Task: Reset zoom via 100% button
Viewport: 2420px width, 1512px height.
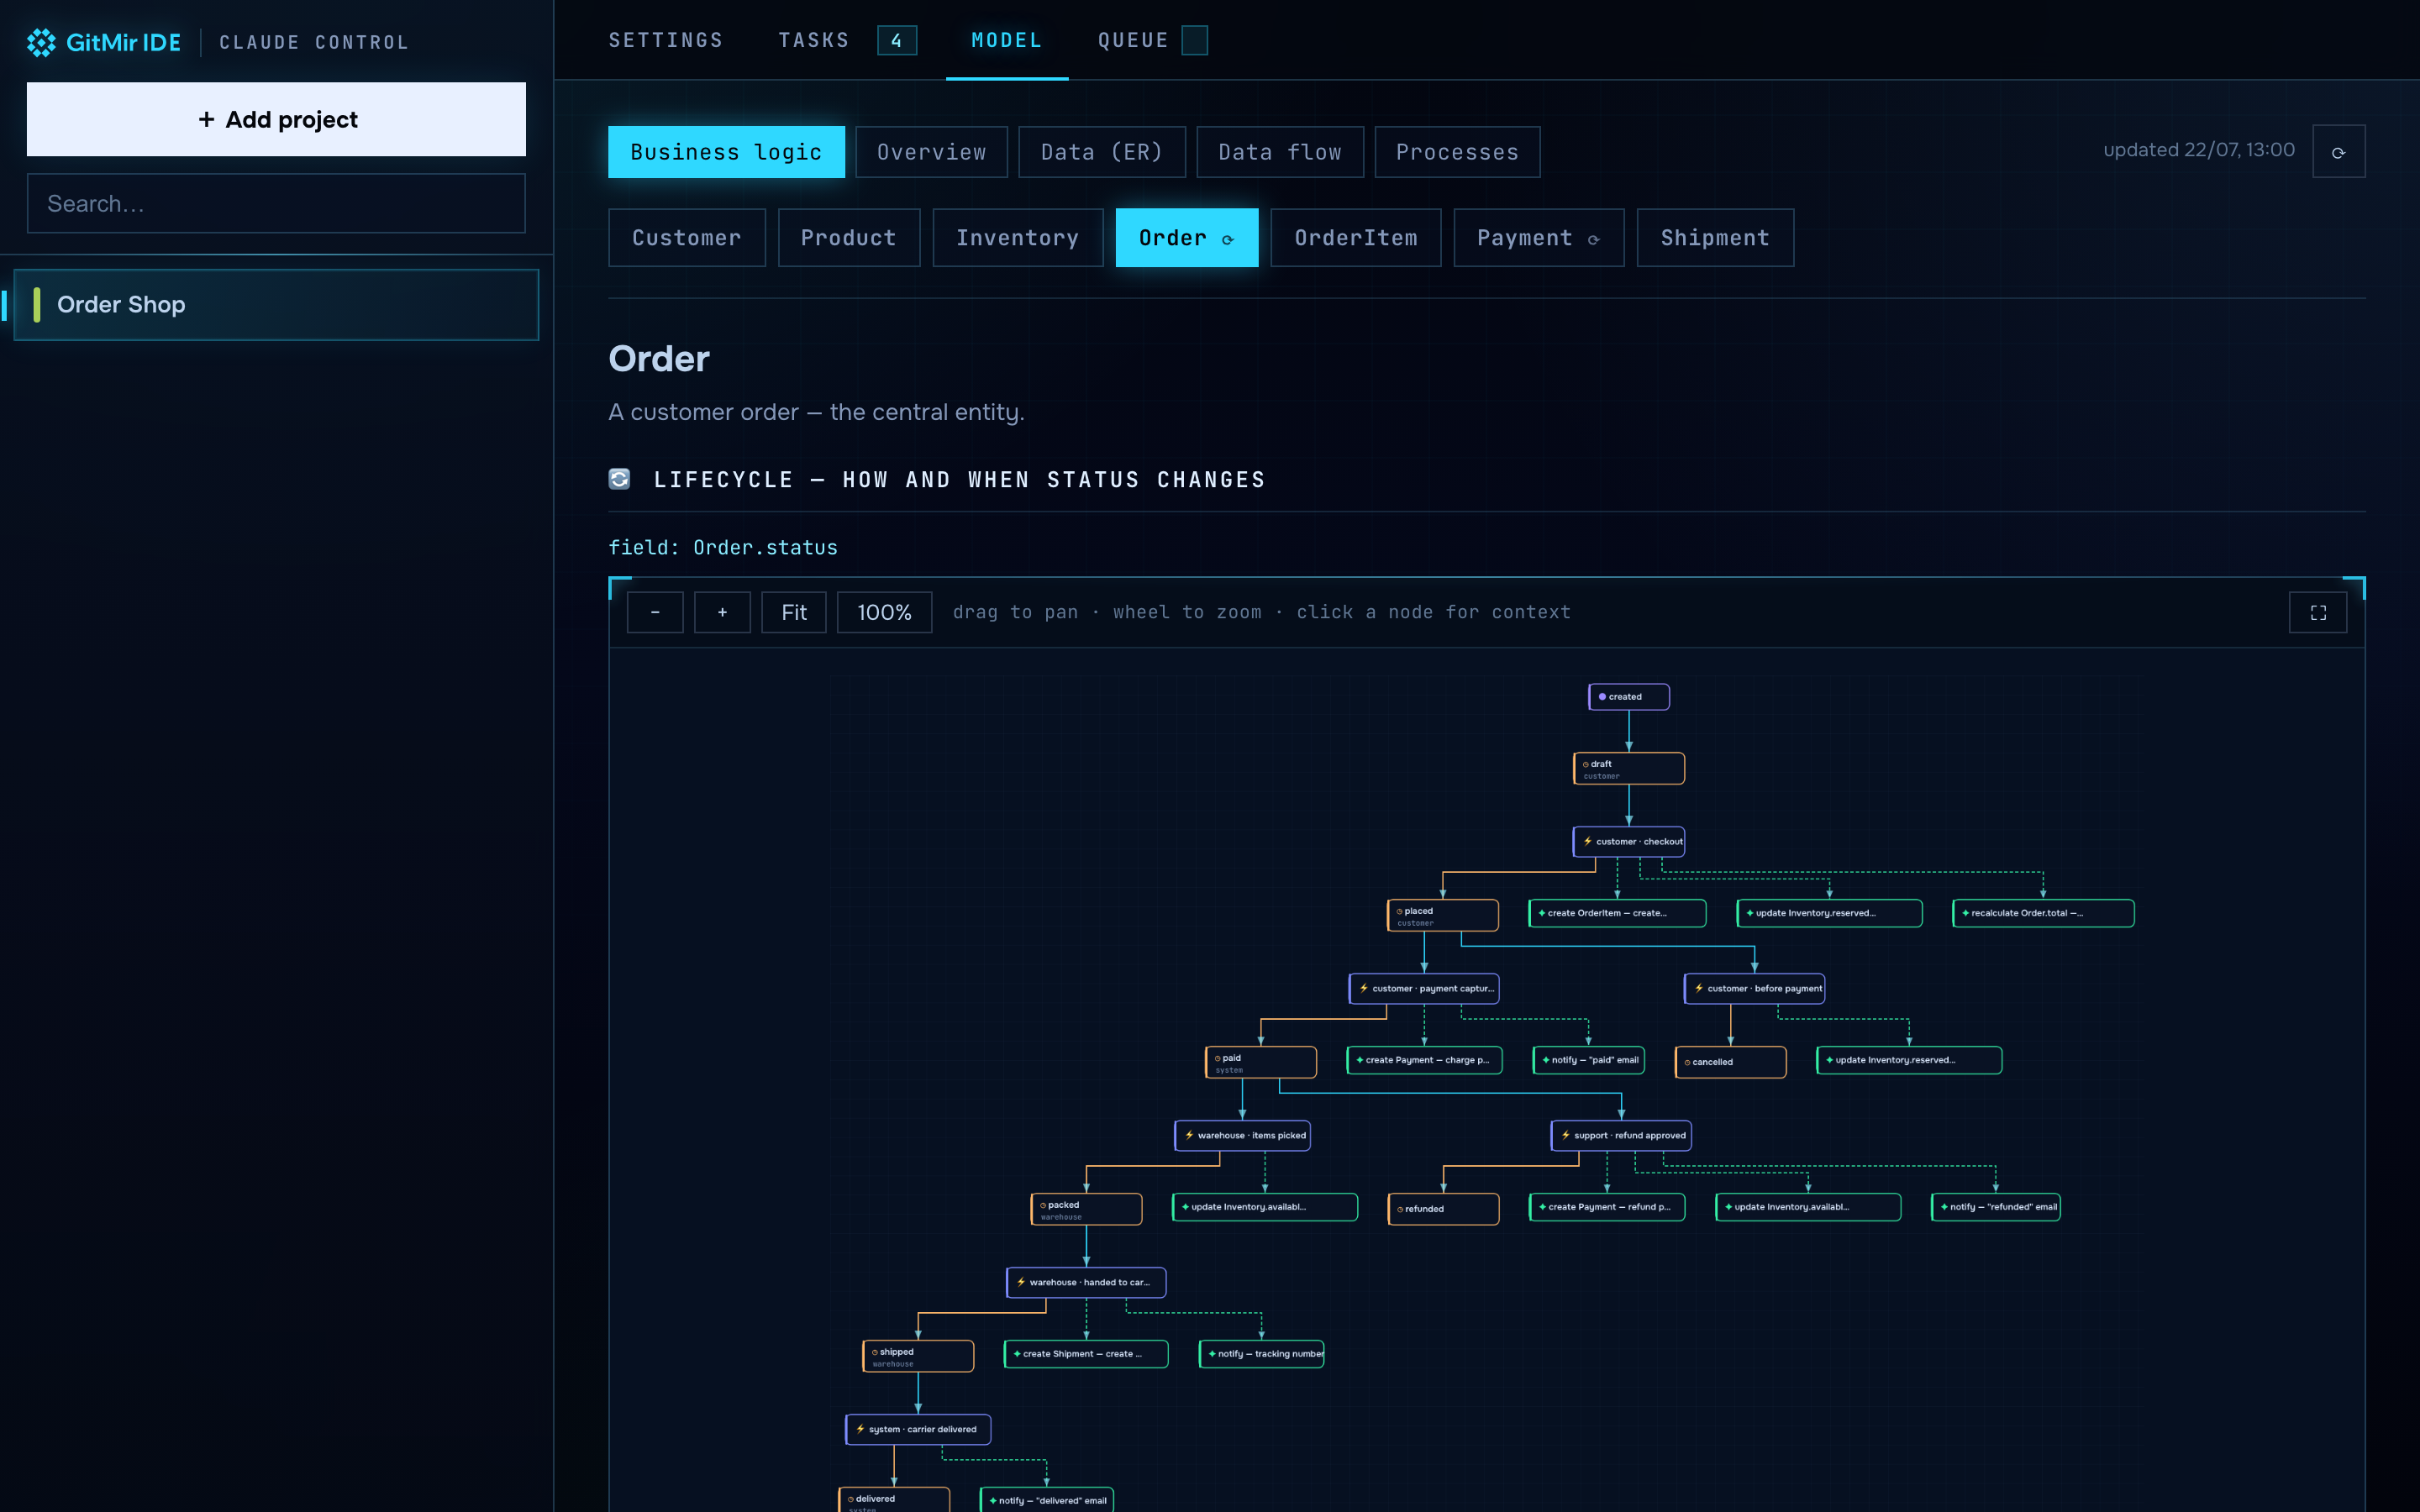Action: [884, 612]
